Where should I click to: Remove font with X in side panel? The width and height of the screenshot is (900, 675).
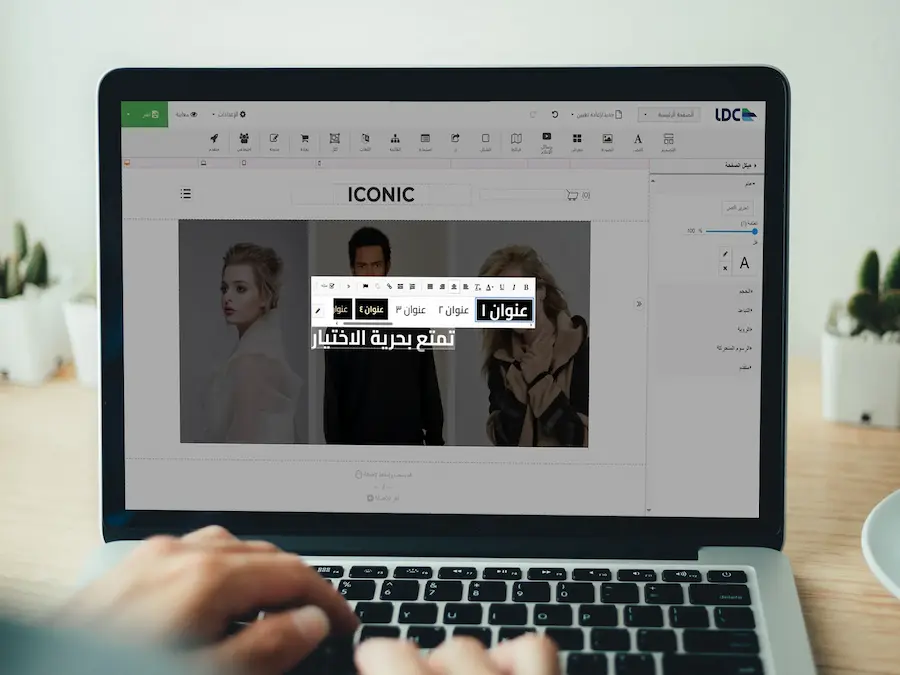click(725, 268)
